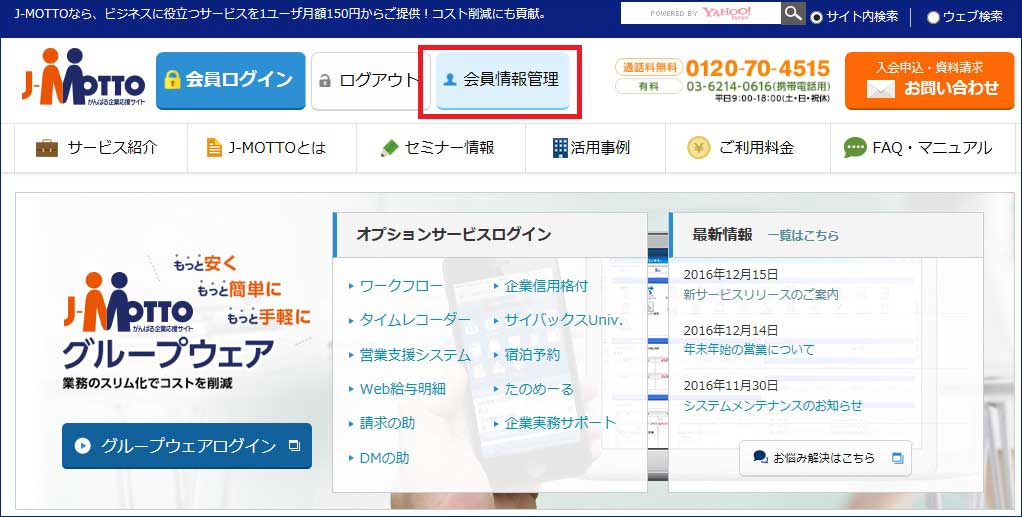The height and width of the screenshot is (517, 1022).
Task: Click new-window icon on お悩み解決はこちら
Action: pos(898,458)
